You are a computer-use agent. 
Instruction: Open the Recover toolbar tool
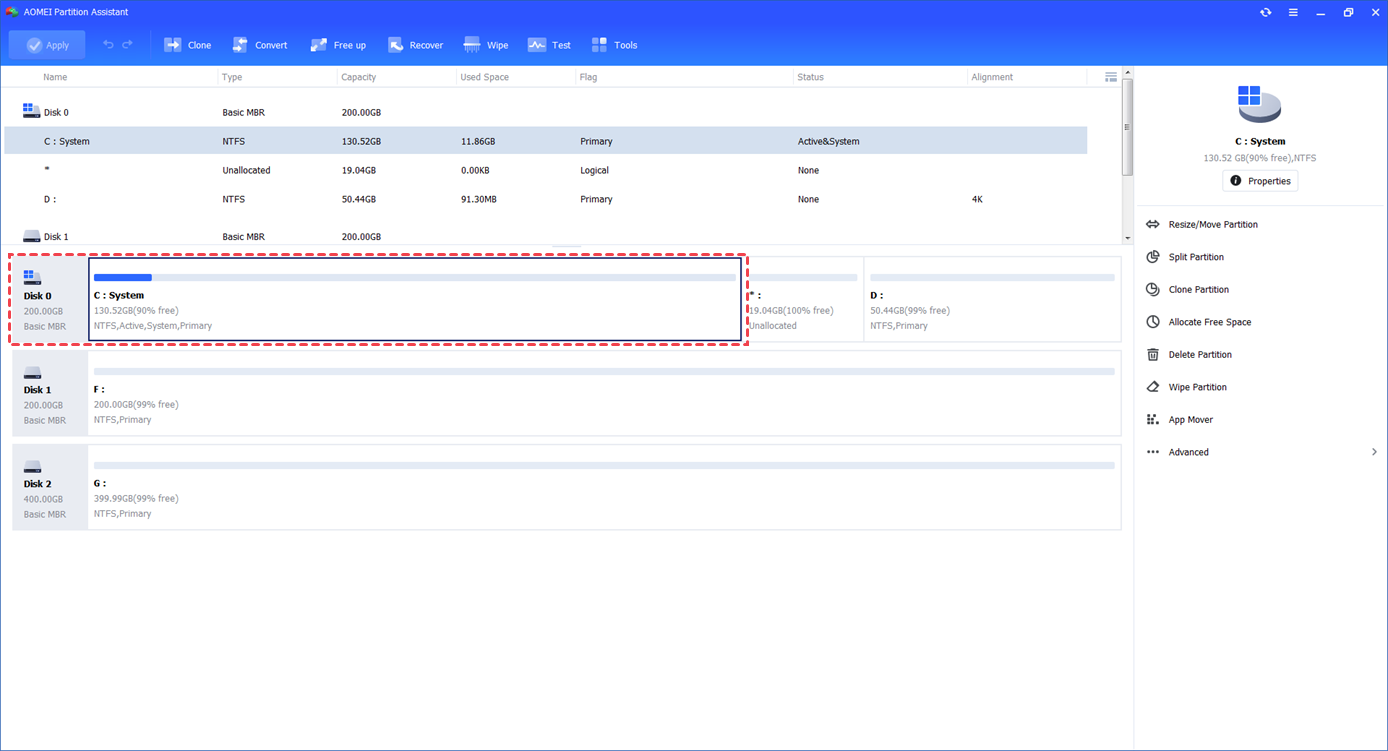pyautogui.click(x=415, y=45)
